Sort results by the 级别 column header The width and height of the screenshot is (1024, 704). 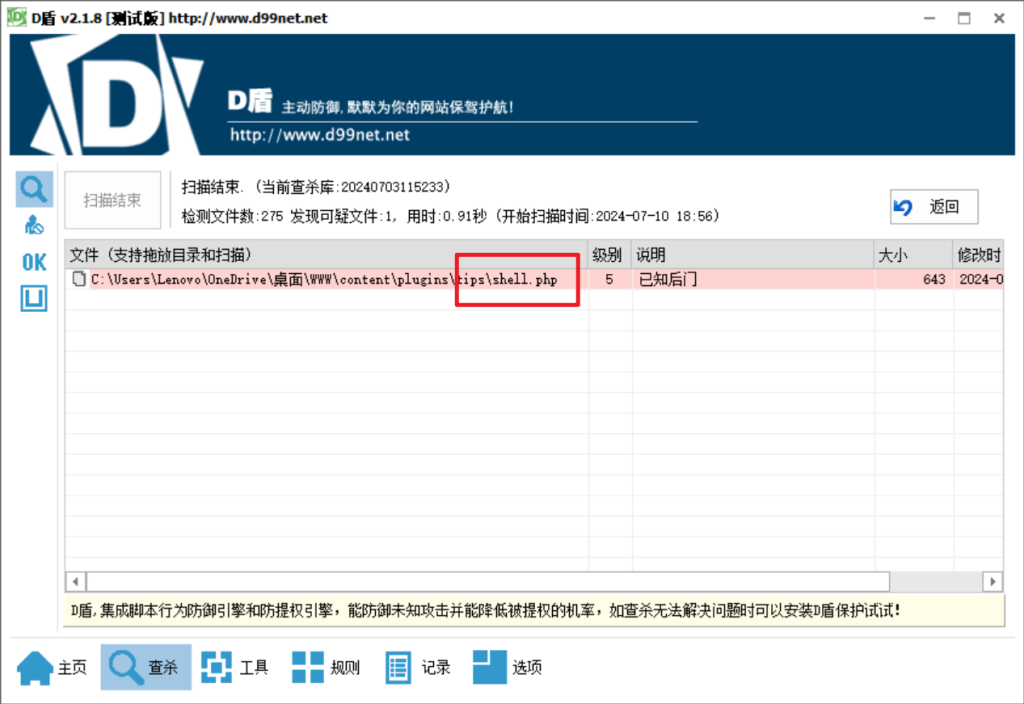[608, 255]
